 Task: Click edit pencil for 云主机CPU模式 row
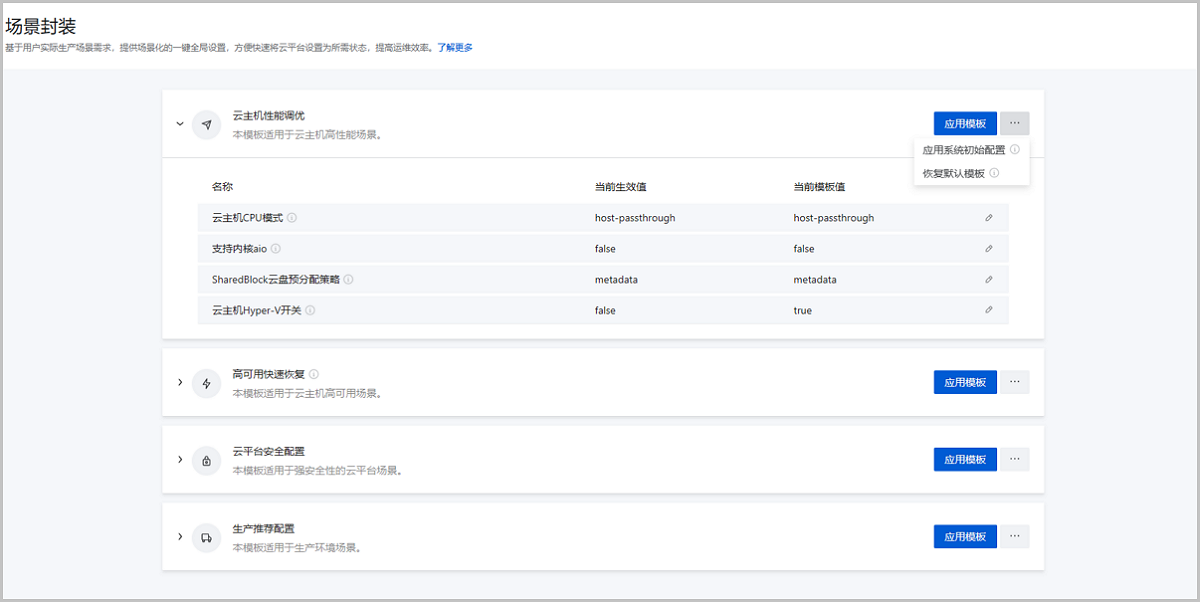point(988,218)
